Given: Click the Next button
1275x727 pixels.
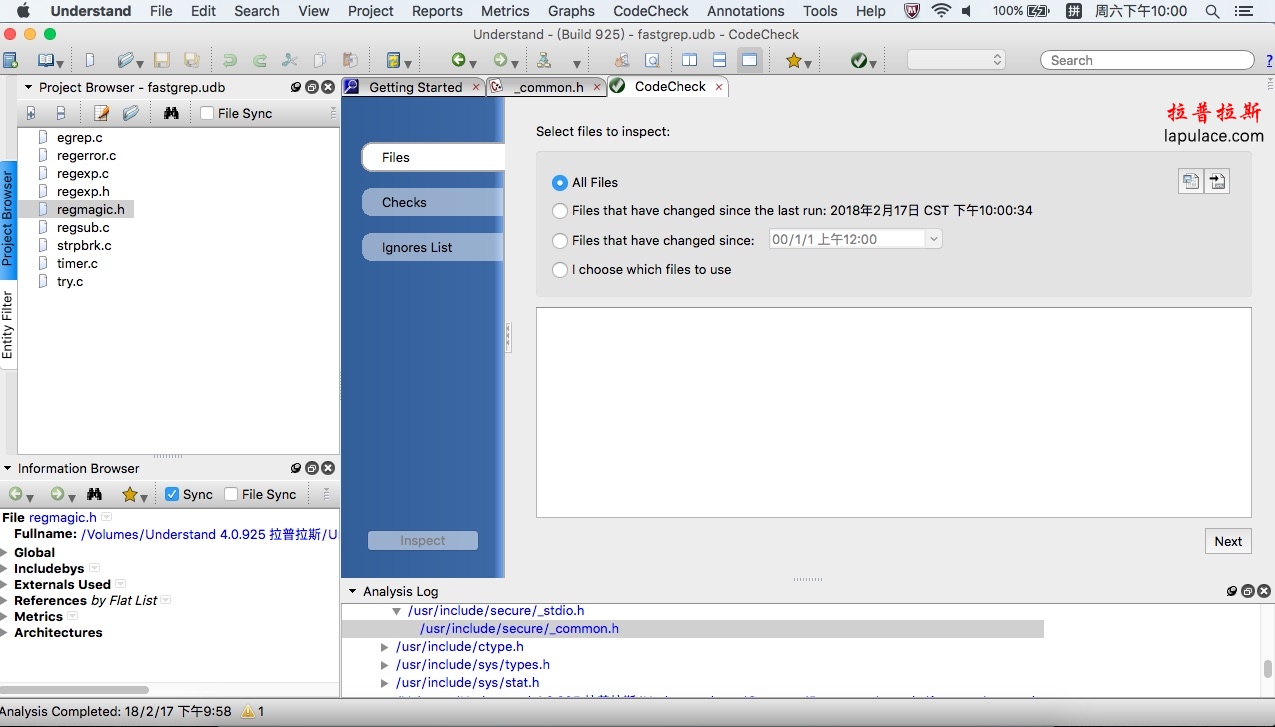Looking at the screenshot, I should 1228,541.
